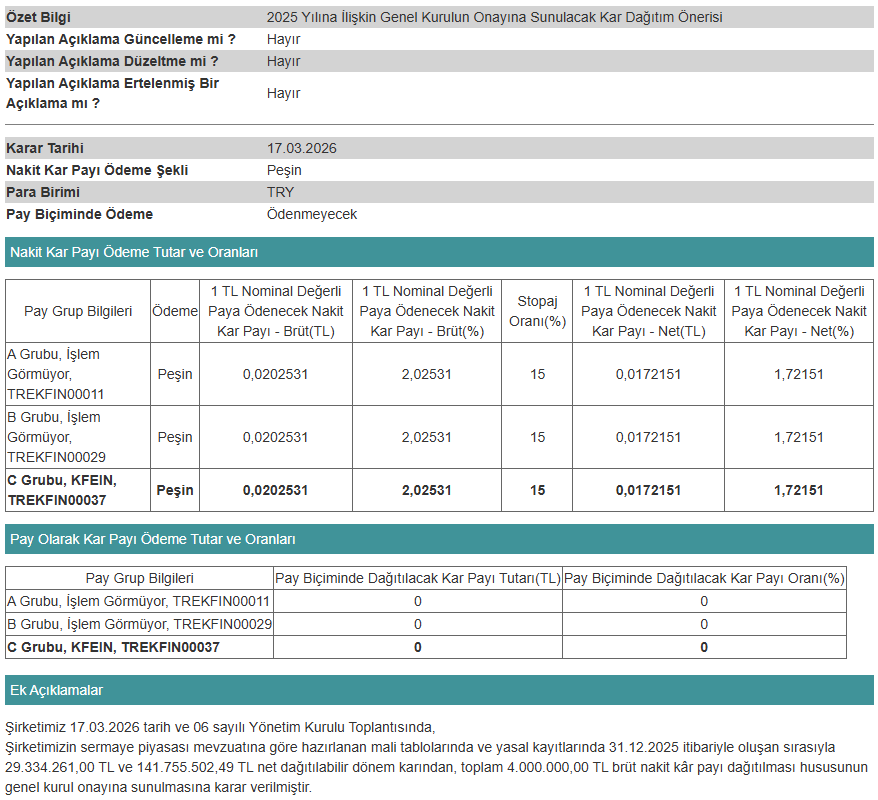Click the Karar Tarihi value 17.03.2026

302,148
